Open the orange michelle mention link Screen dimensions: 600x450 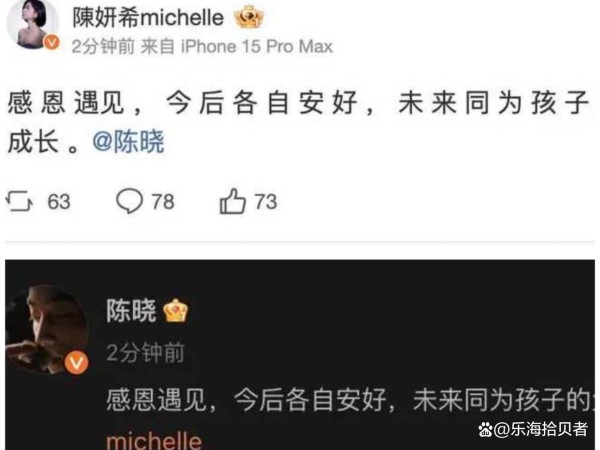pos(154,440)
